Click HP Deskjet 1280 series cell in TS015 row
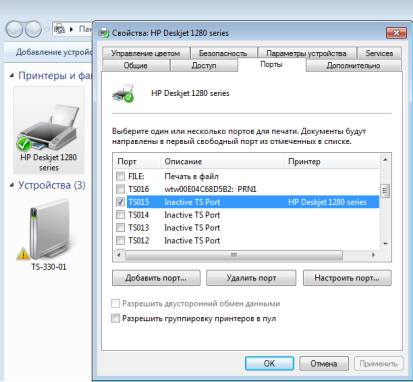The width and height of the screenshot is (413, 382). point(327,202)
